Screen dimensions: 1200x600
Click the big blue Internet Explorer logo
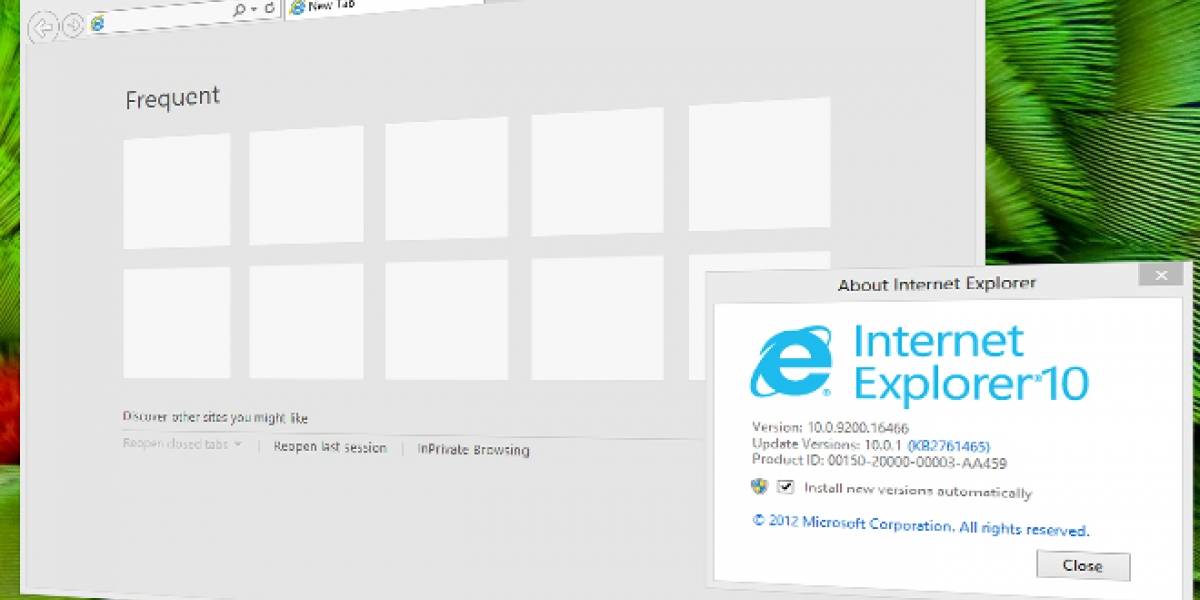coord(790,361)
